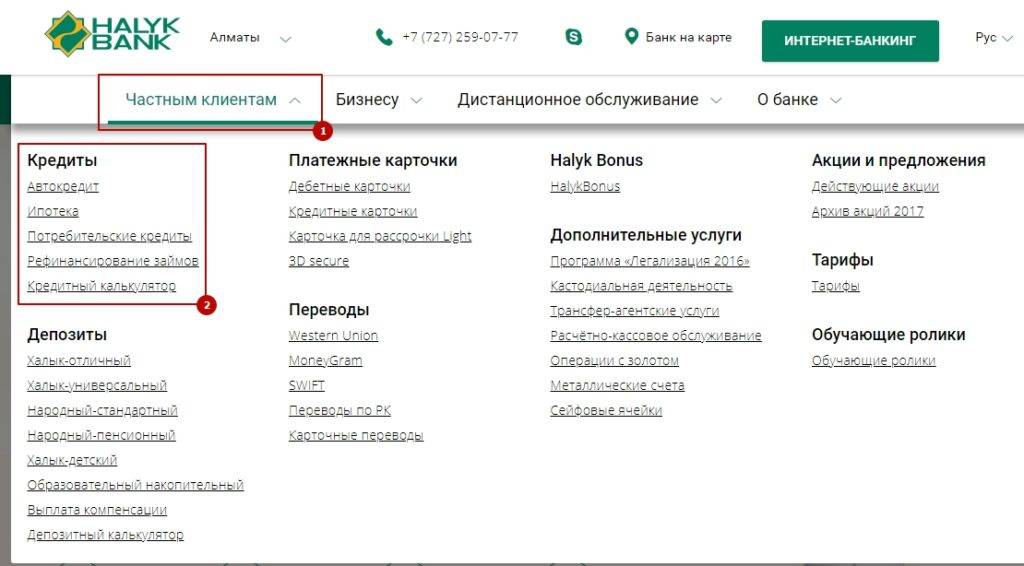The image size is (1024, 566).
Task: Open the Банк на карте link
Action: point(688,38)
